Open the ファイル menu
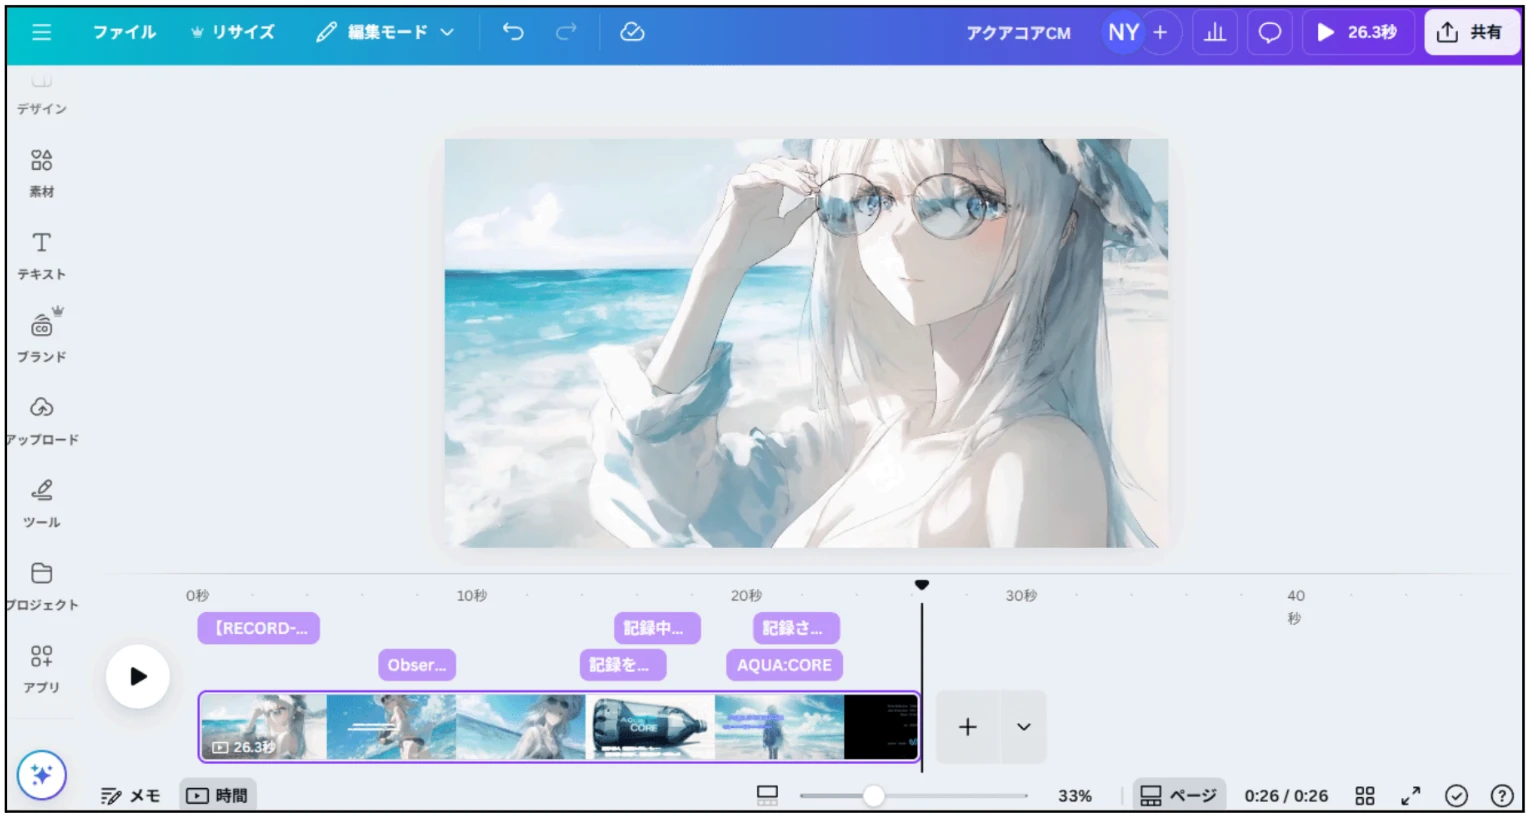This screenshot has height=818, width=1530. [x=124, y=32]
